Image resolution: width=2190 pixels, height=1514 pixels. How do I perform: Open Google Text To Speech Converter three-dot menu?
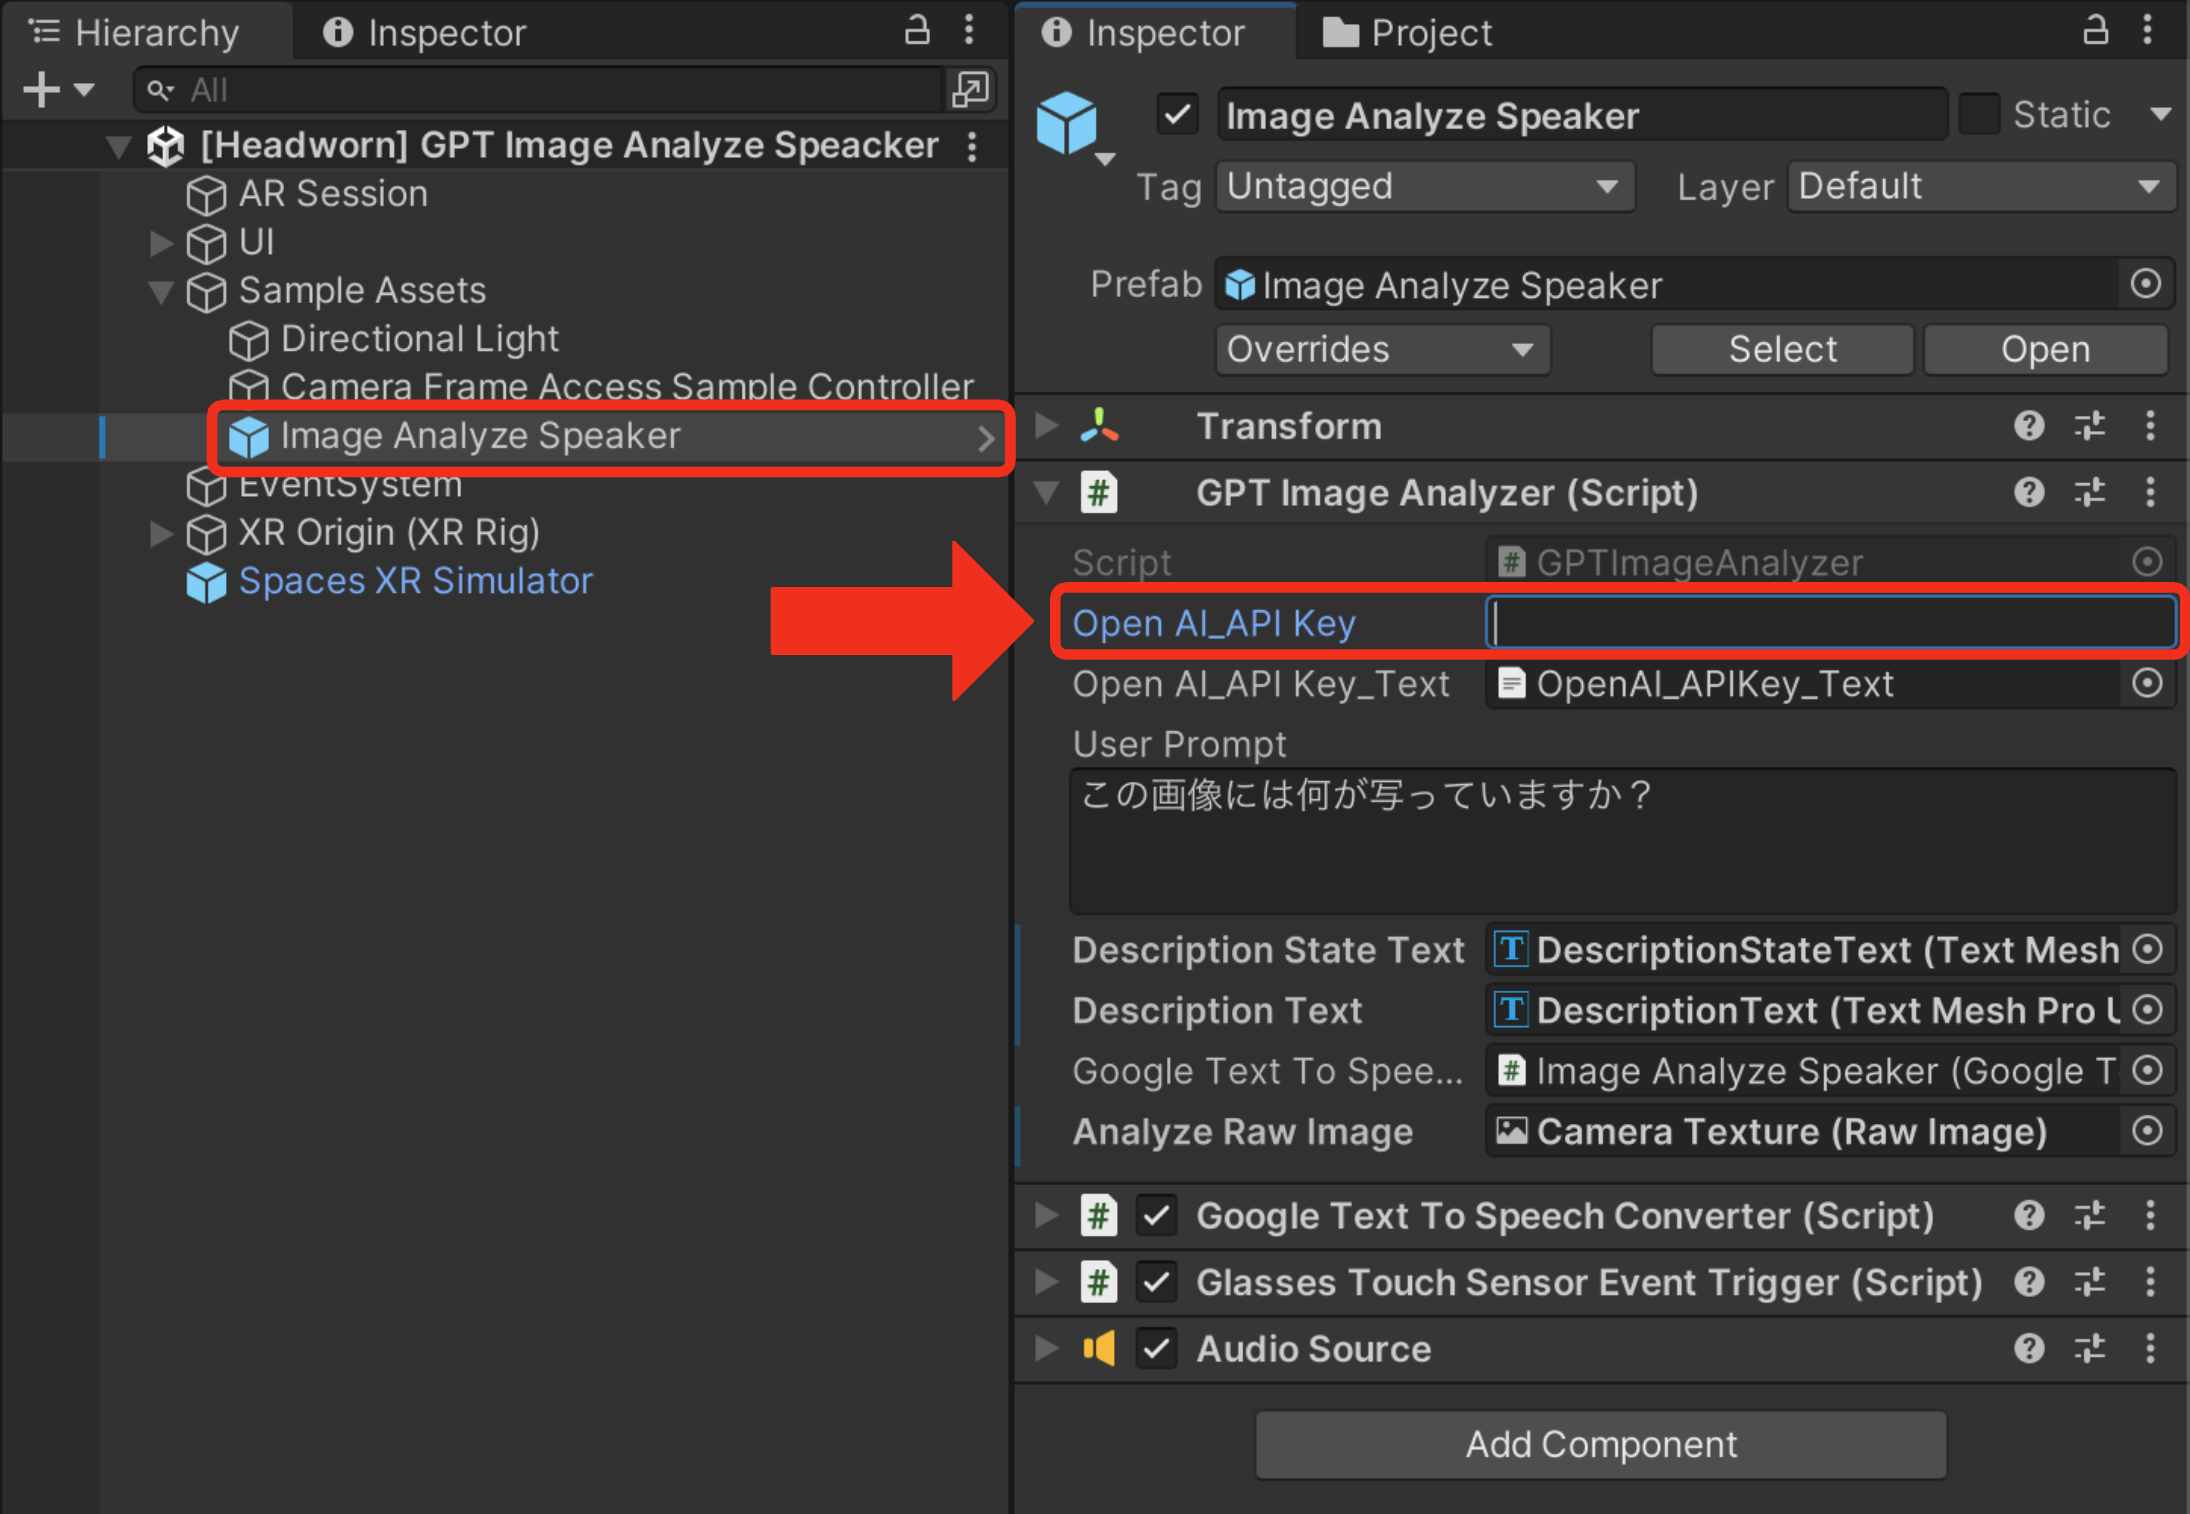click(2150, 1216)
